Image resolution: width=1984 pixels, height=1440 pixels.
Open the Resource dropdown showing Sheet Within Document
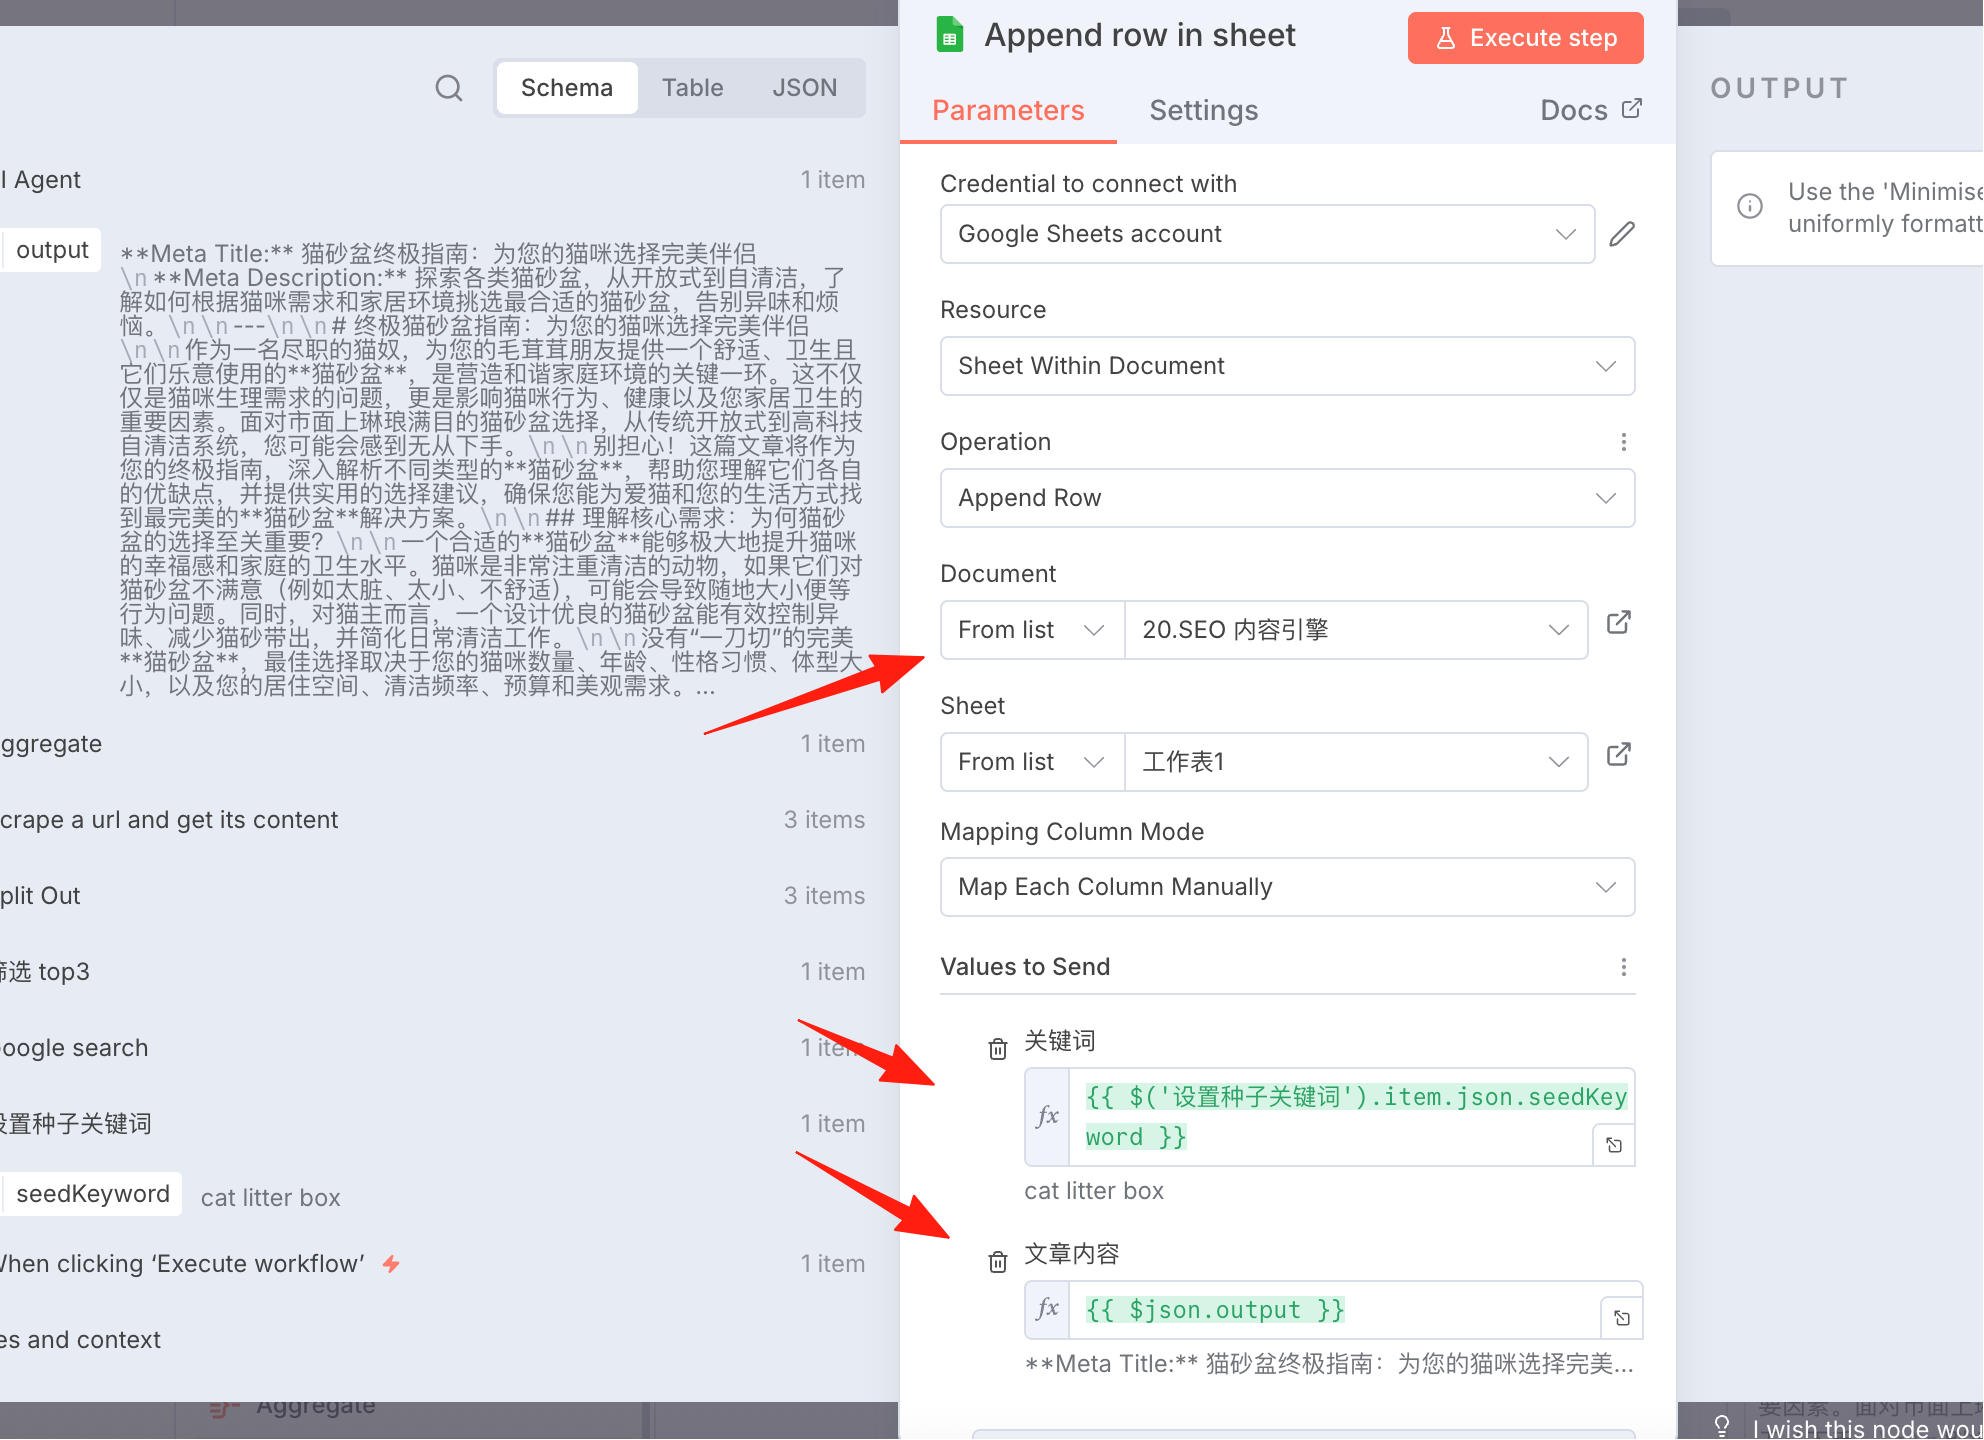pos(1287,366)
